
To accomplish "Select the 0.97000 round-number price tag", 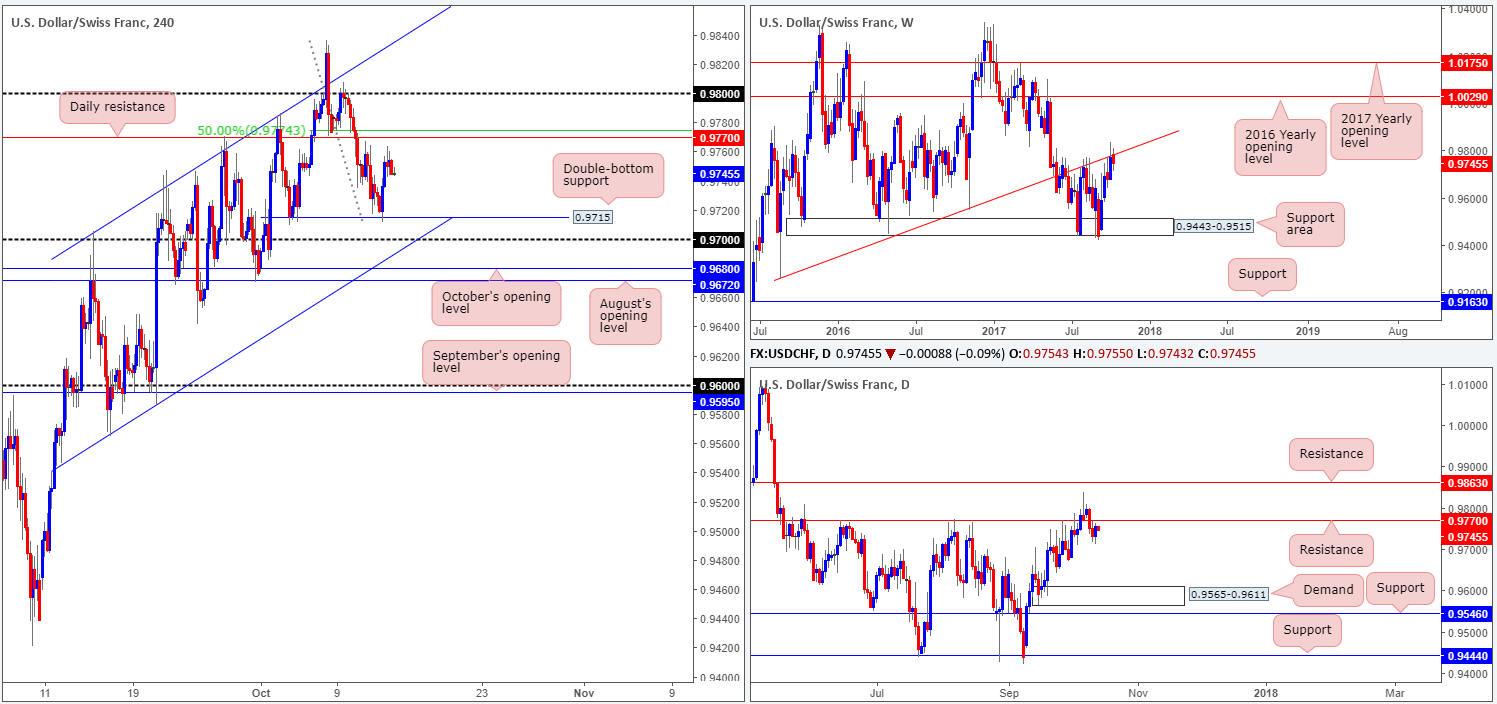I will point(717,240).
